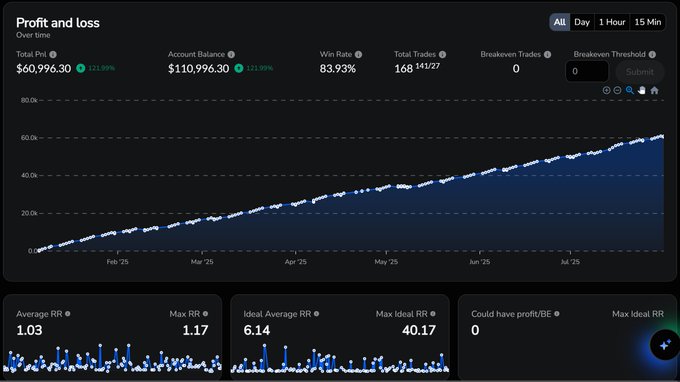Click the chart zoom out icon
Viewport: 680px width, 382px height.
click(x=617, y=90)
